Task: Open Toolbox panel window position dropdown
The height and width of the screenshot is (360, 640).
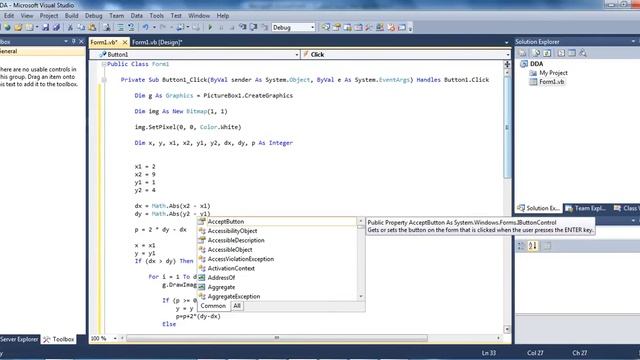Action: tap(66, 42)
